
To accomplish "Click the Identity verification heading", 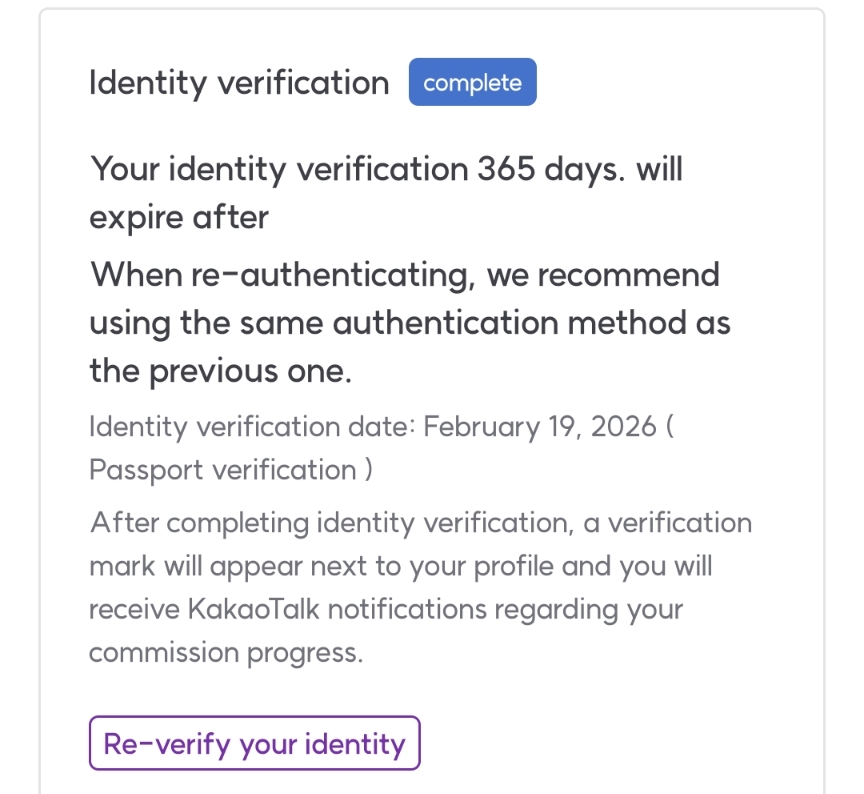I will (239, 83).
